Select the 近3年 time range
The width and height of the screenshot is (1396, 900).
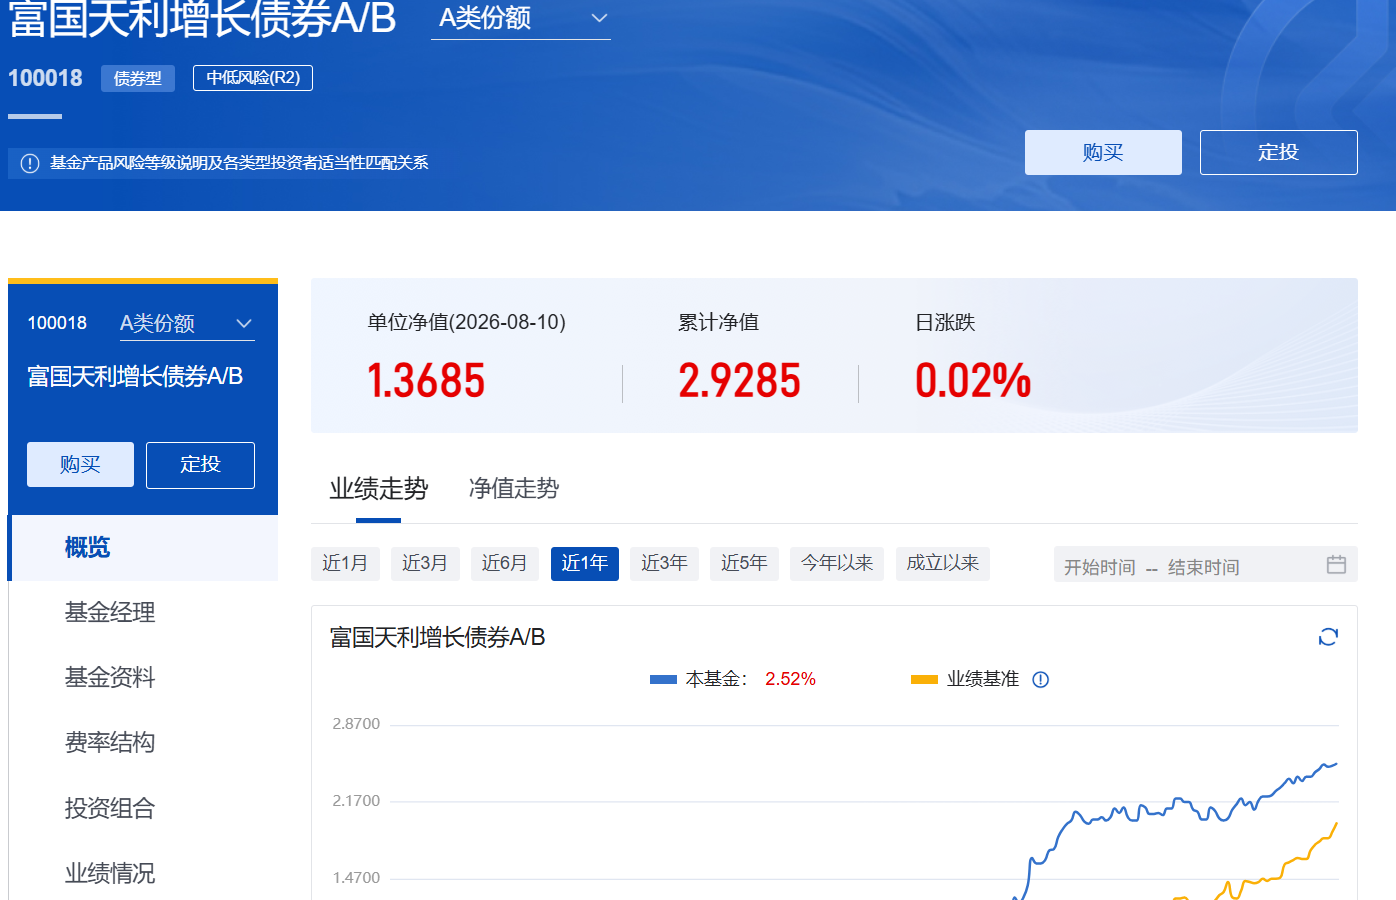point(665,564)
